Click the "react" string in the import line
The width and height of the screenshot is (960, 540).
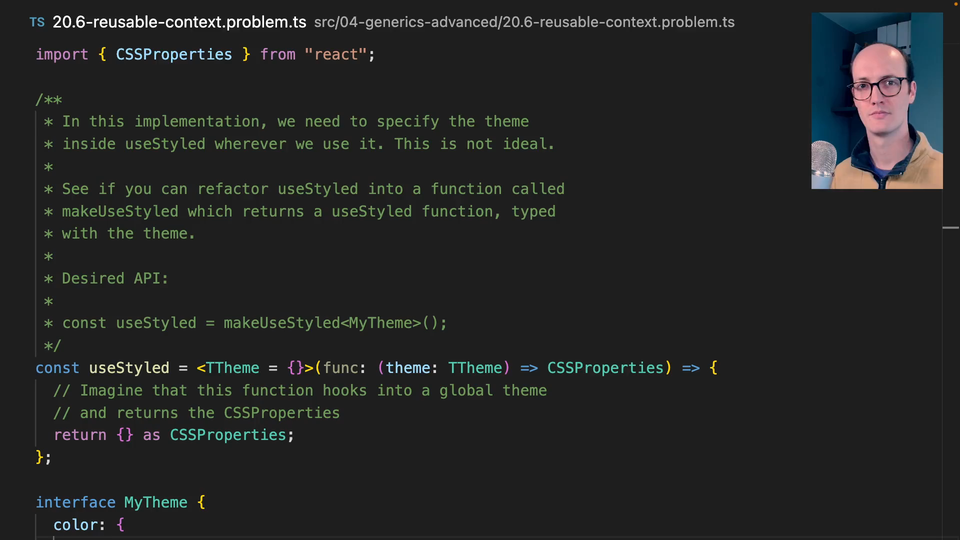[x=339, y=54]
